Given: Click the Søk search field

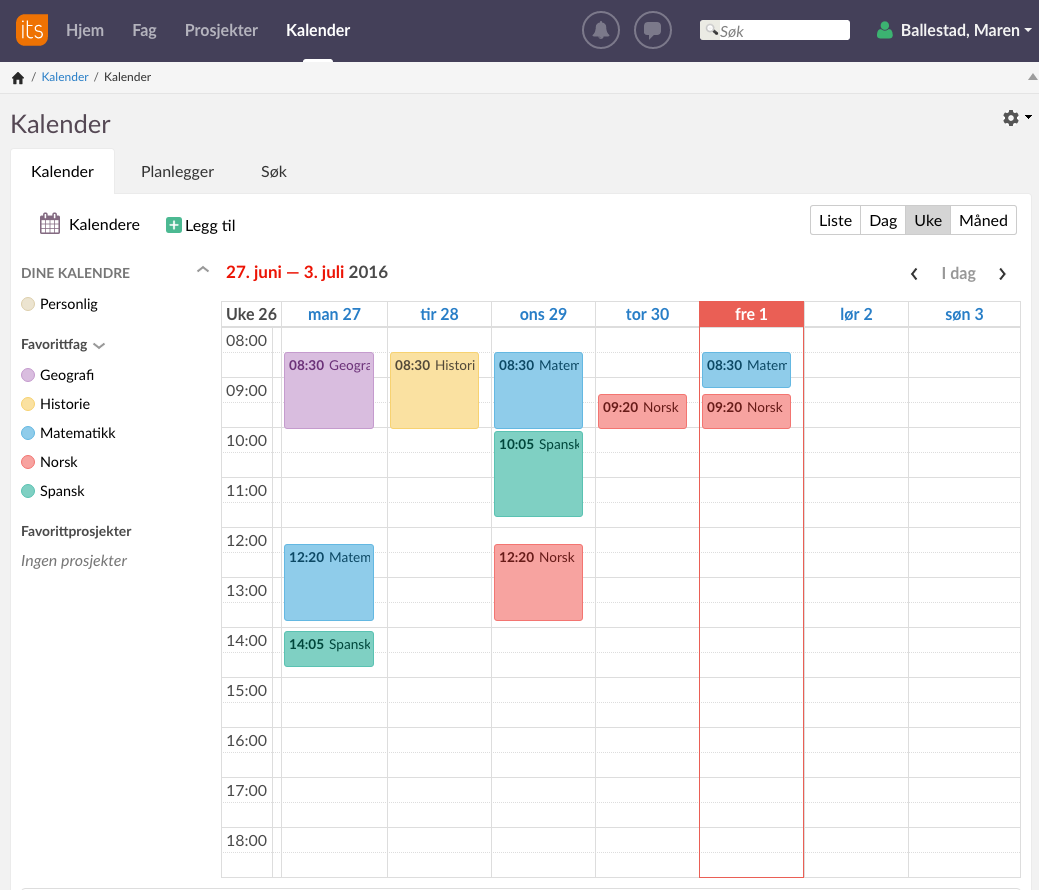Looking at the screenshot, I should point(775,30).
